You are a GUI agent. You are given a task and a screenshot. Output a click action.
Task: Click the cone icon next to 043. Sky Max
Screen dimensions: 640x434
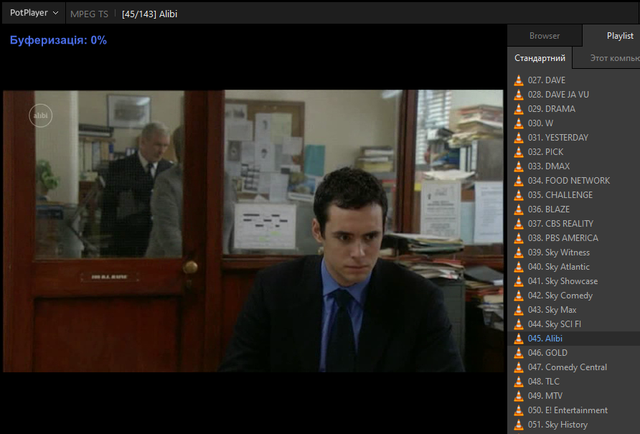(518, 309)
